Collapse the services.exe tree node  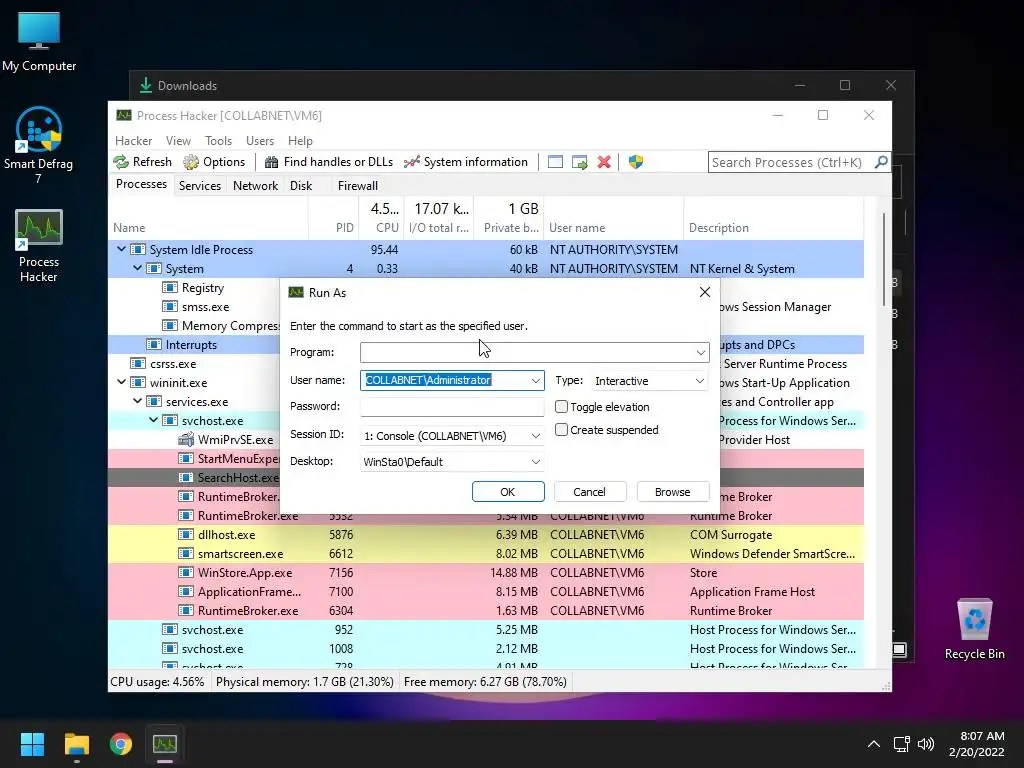137,401
